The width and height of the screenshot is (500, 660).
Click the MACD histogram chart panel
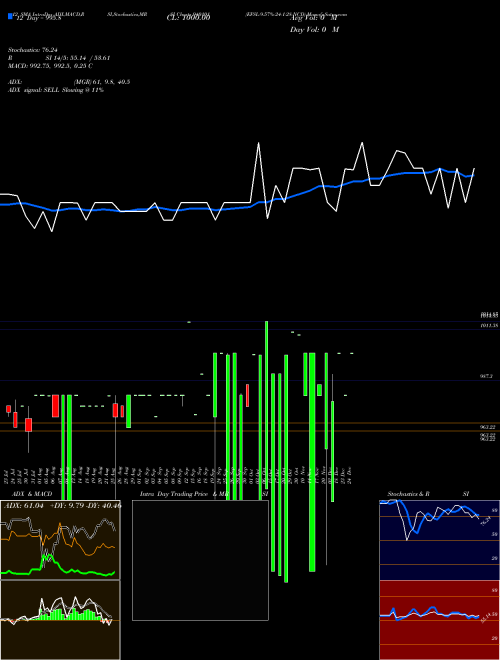60,620
